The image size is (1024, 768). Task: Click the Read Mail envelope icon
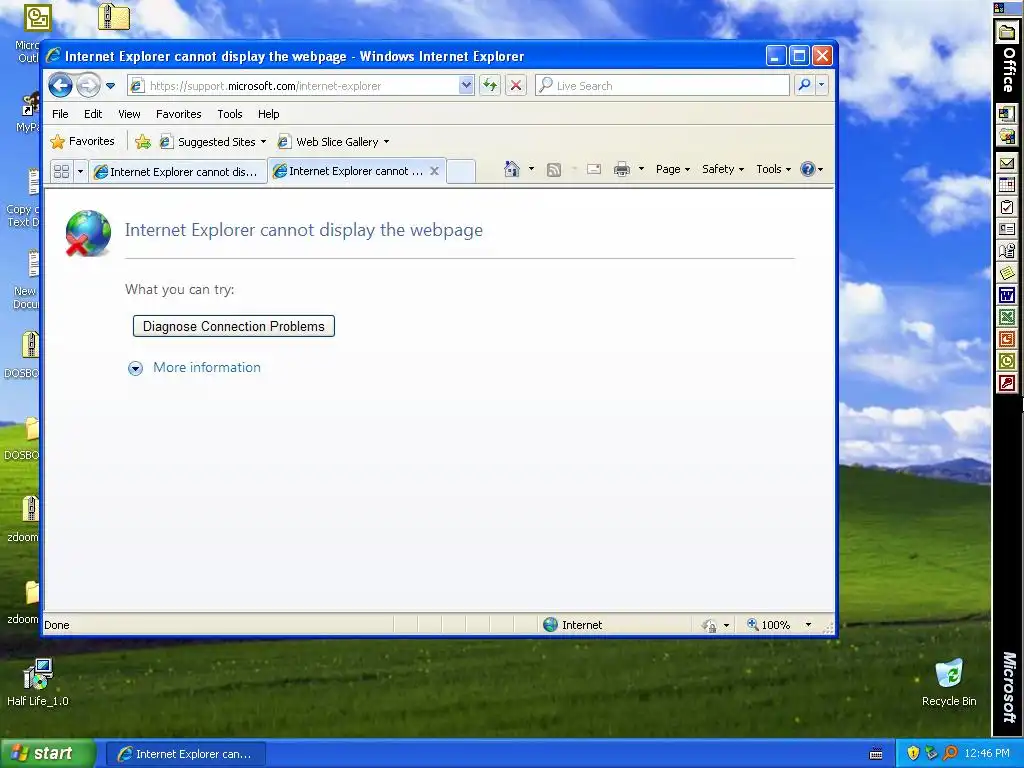click(x=594, y=170)
